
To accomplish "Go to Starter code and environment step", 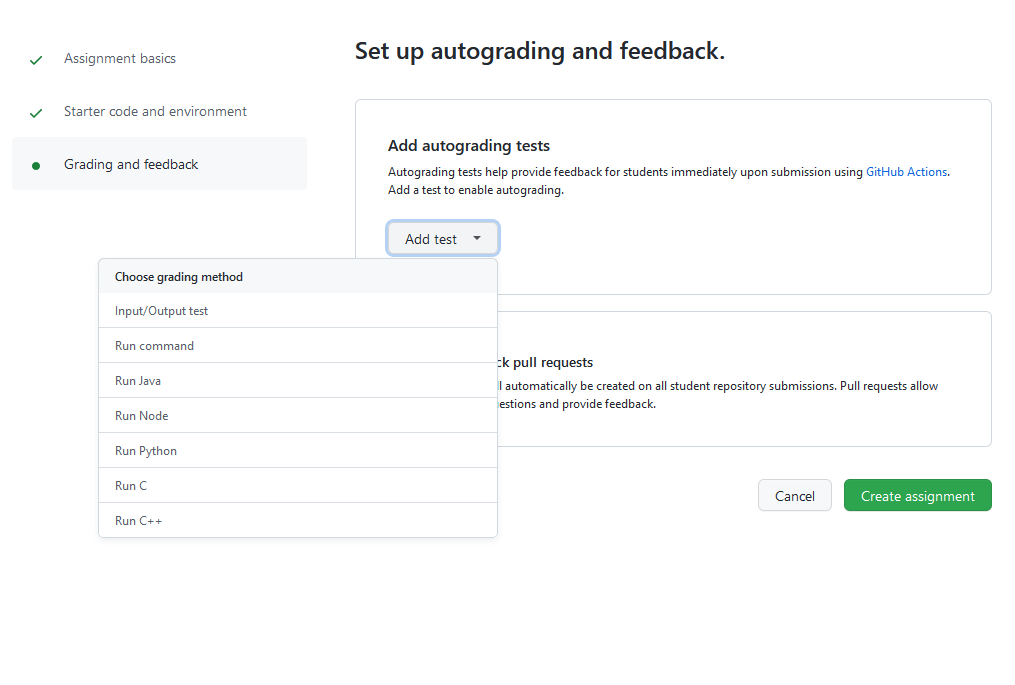I will point(155,111).
